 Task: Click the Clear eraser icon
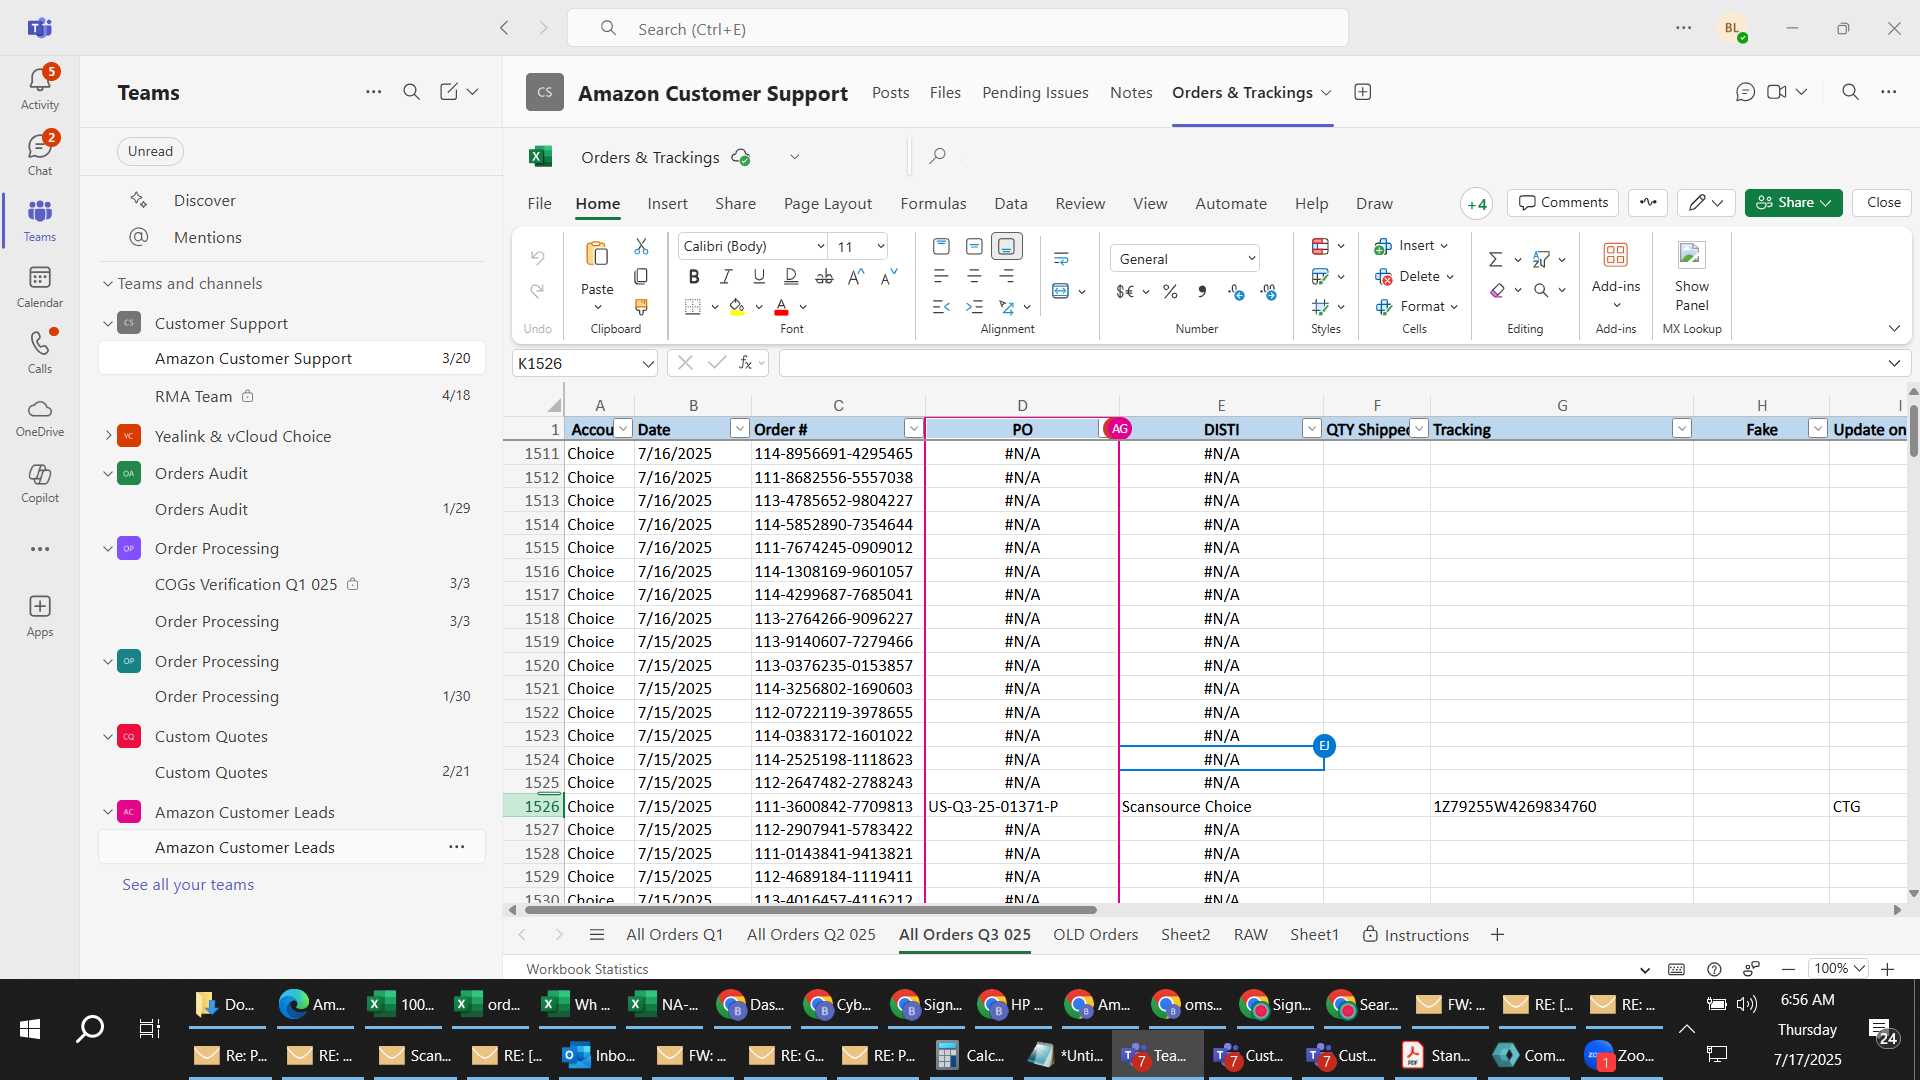1496,291
